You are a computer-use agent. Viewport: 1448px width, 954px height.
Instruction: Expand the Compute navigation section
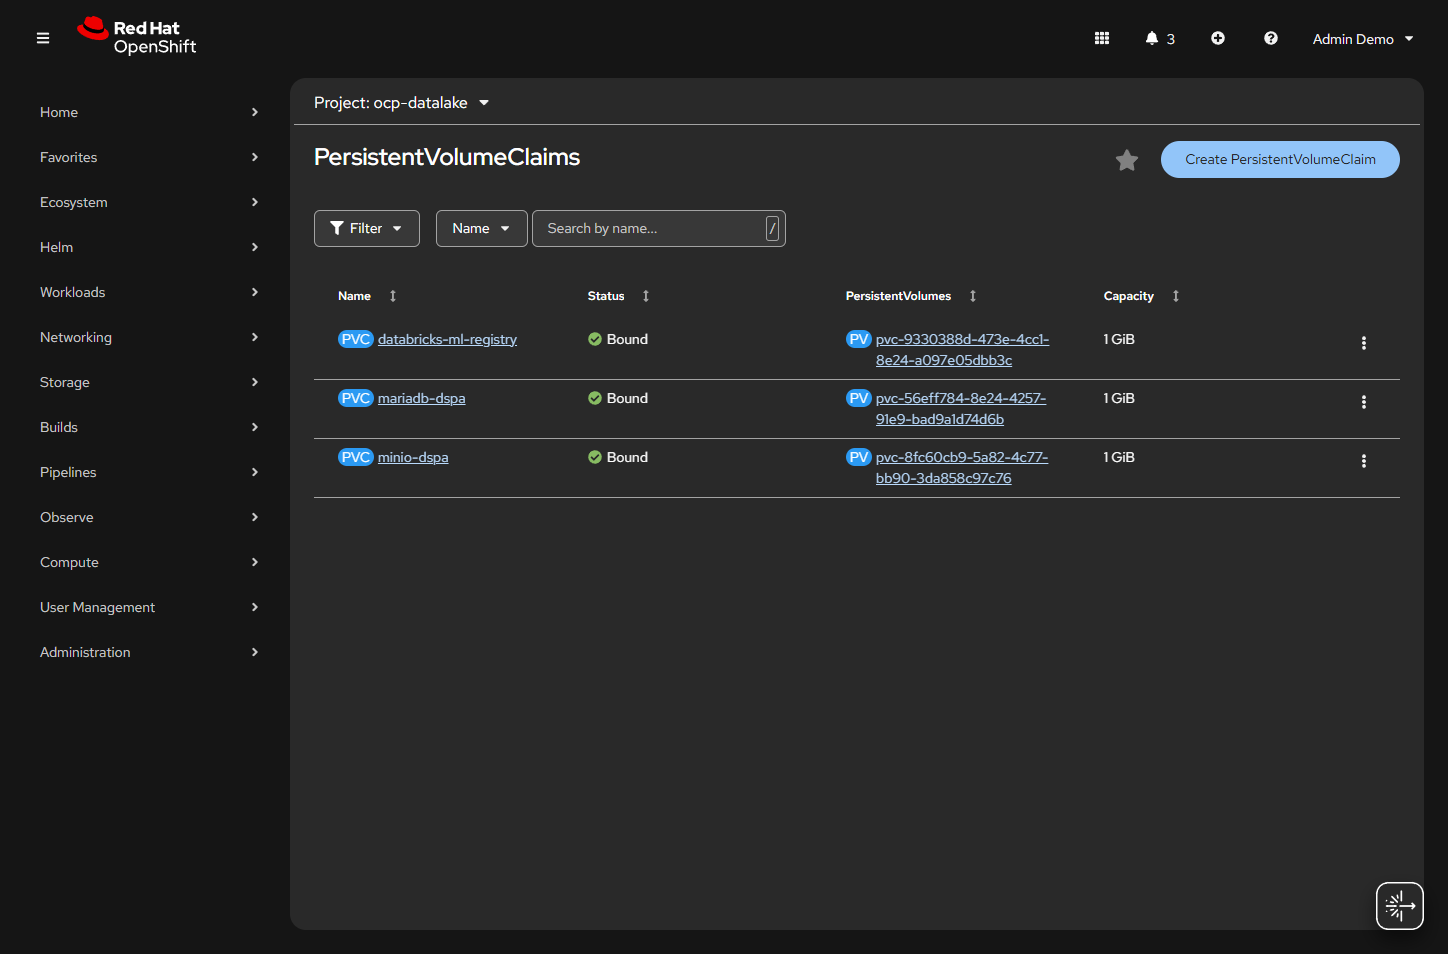click(149, 562)
